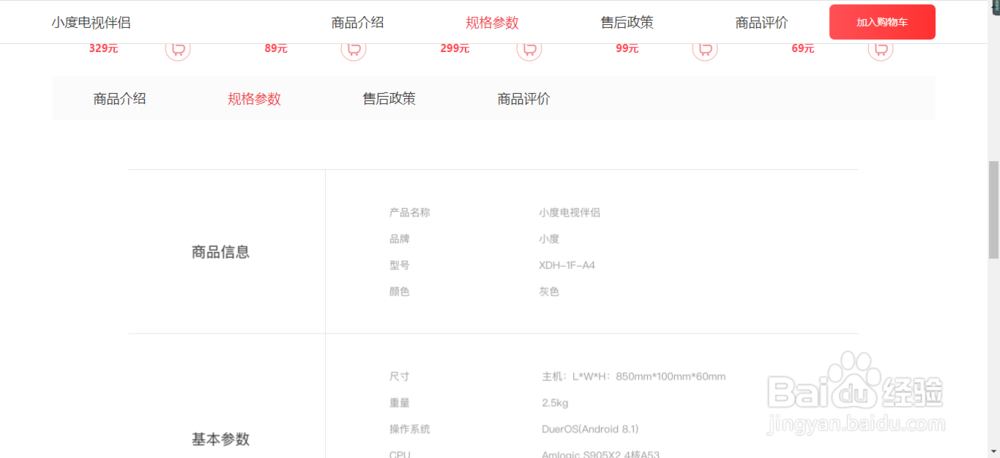Screen dimensions: 1000x458
Task: Add the 329元 item to cart
Action: (x=178, y=50)
